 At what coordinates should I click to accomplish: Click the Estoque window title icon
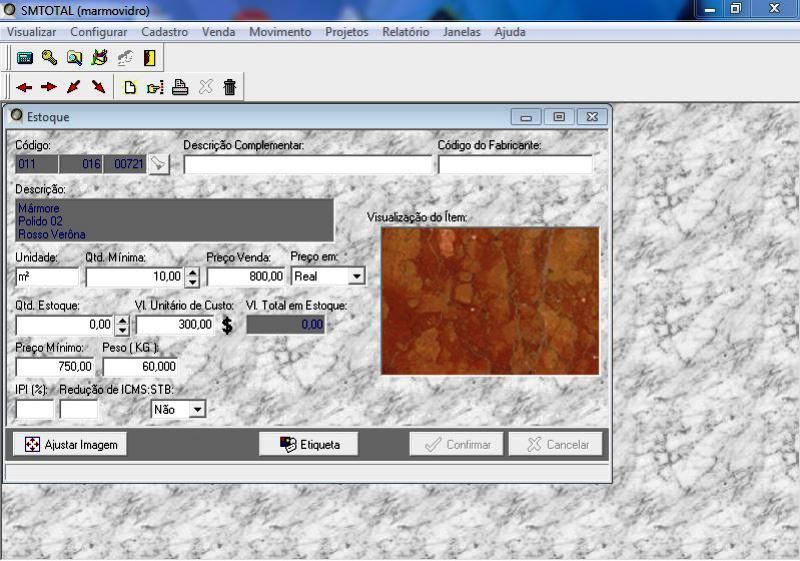pyautogui.click(x=16, y=115)
